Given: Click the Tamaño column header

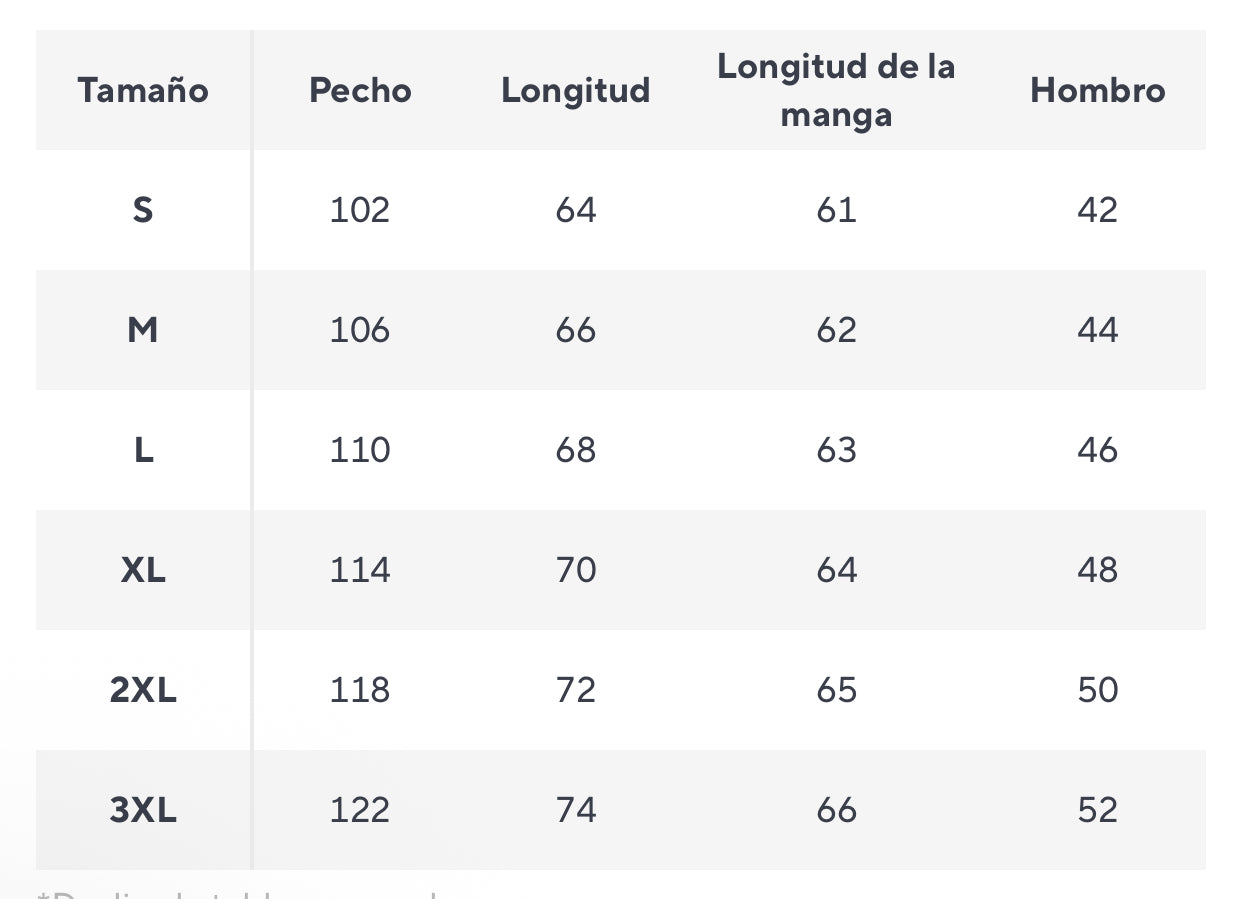Looking at the screenshot, I should pyautogui.click(x=143, y=90).
